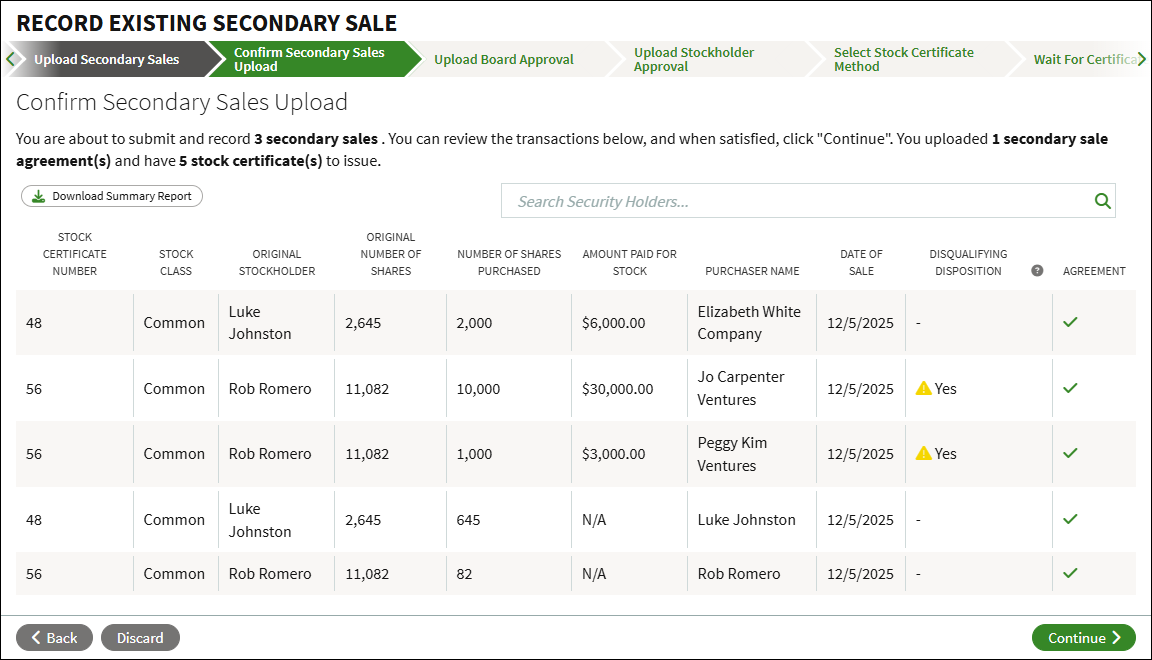
Task: Download the Summary Report
Action: (112, 196)
